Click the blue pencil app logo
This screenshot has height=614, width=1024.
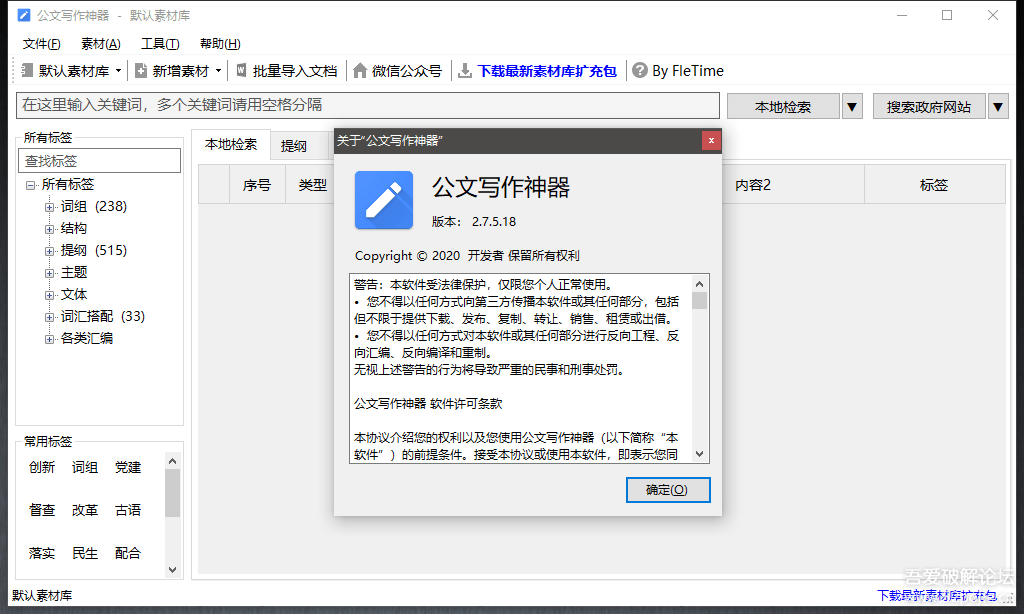click(x=384, y=200)
